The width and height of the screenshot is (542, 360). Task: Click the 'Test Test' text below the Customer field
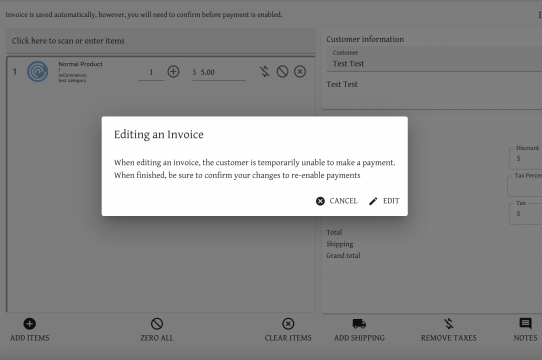342,84
